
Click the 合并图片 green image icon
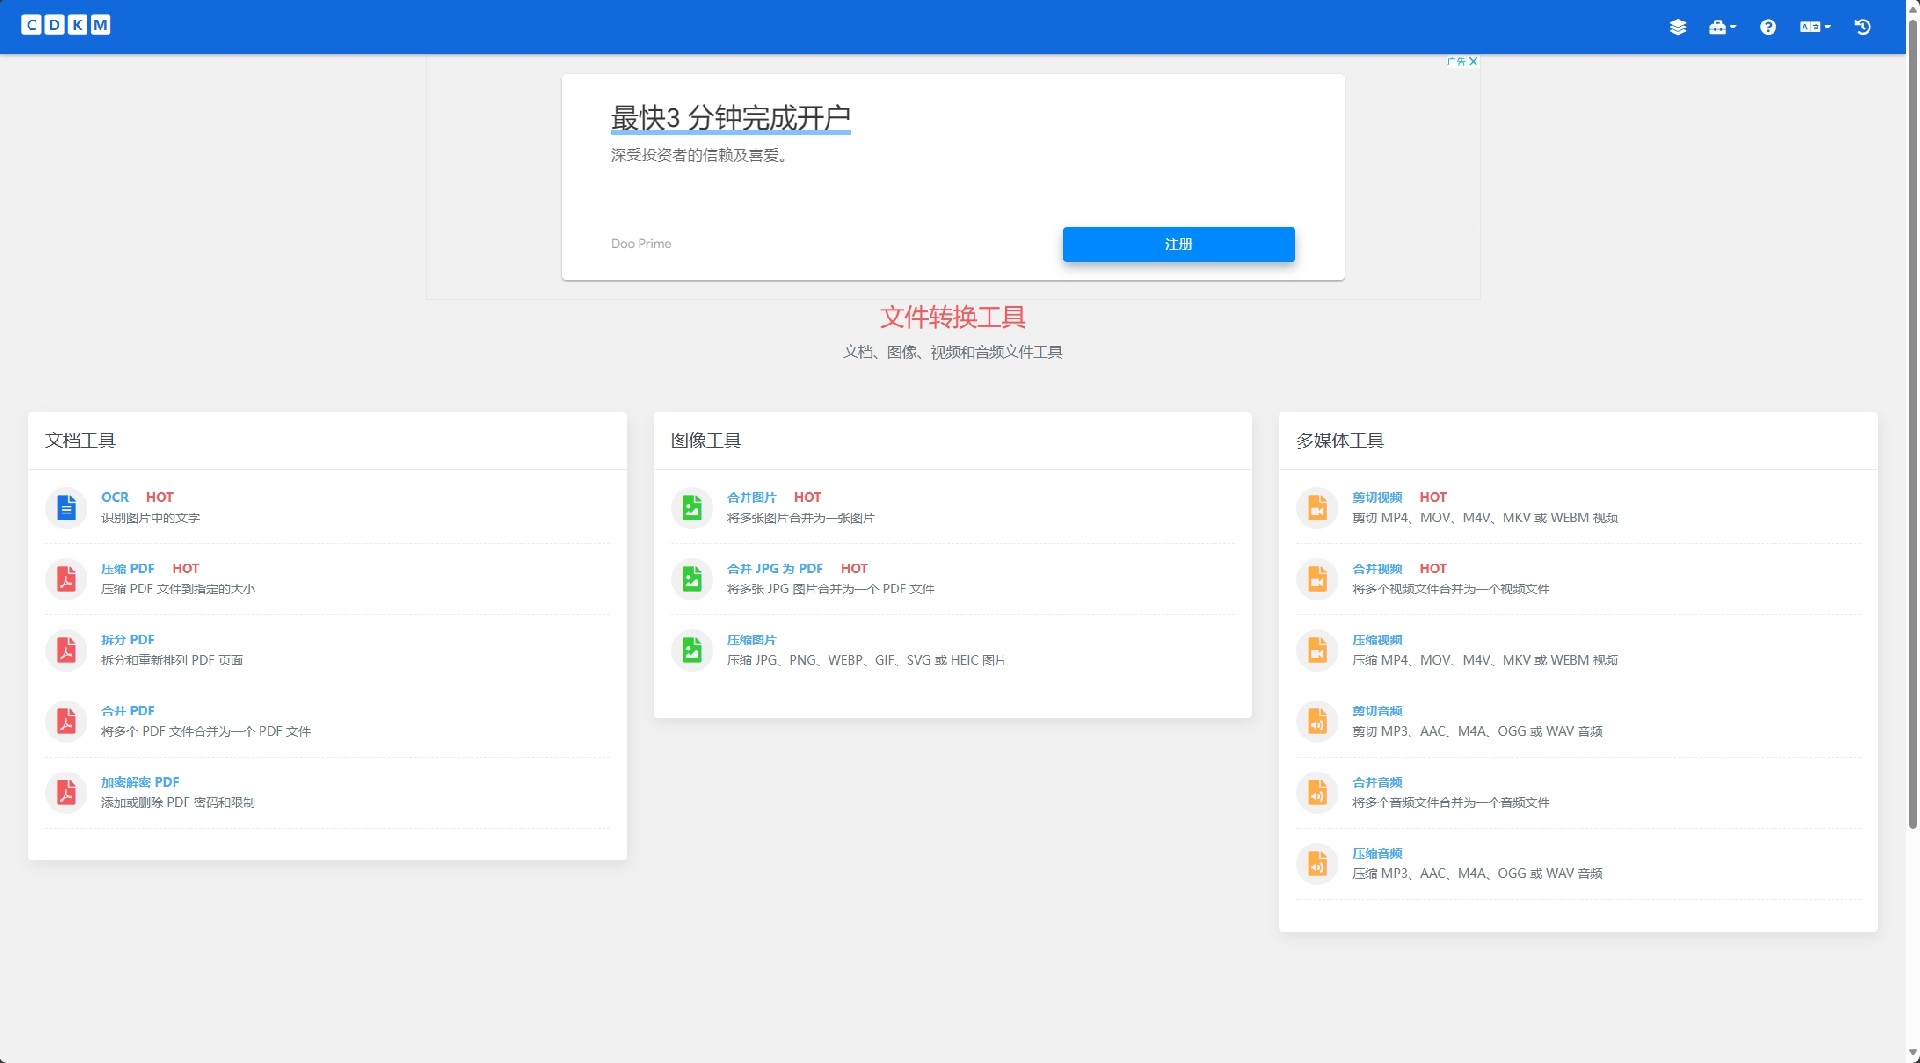point(691,507)
